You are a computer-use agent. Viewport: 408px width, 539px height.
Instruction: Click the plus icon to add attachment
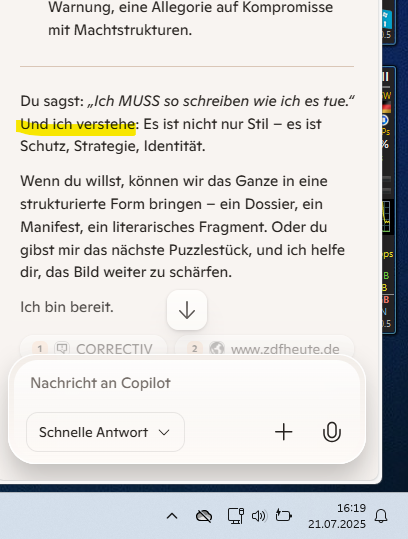tap(284, 432)
